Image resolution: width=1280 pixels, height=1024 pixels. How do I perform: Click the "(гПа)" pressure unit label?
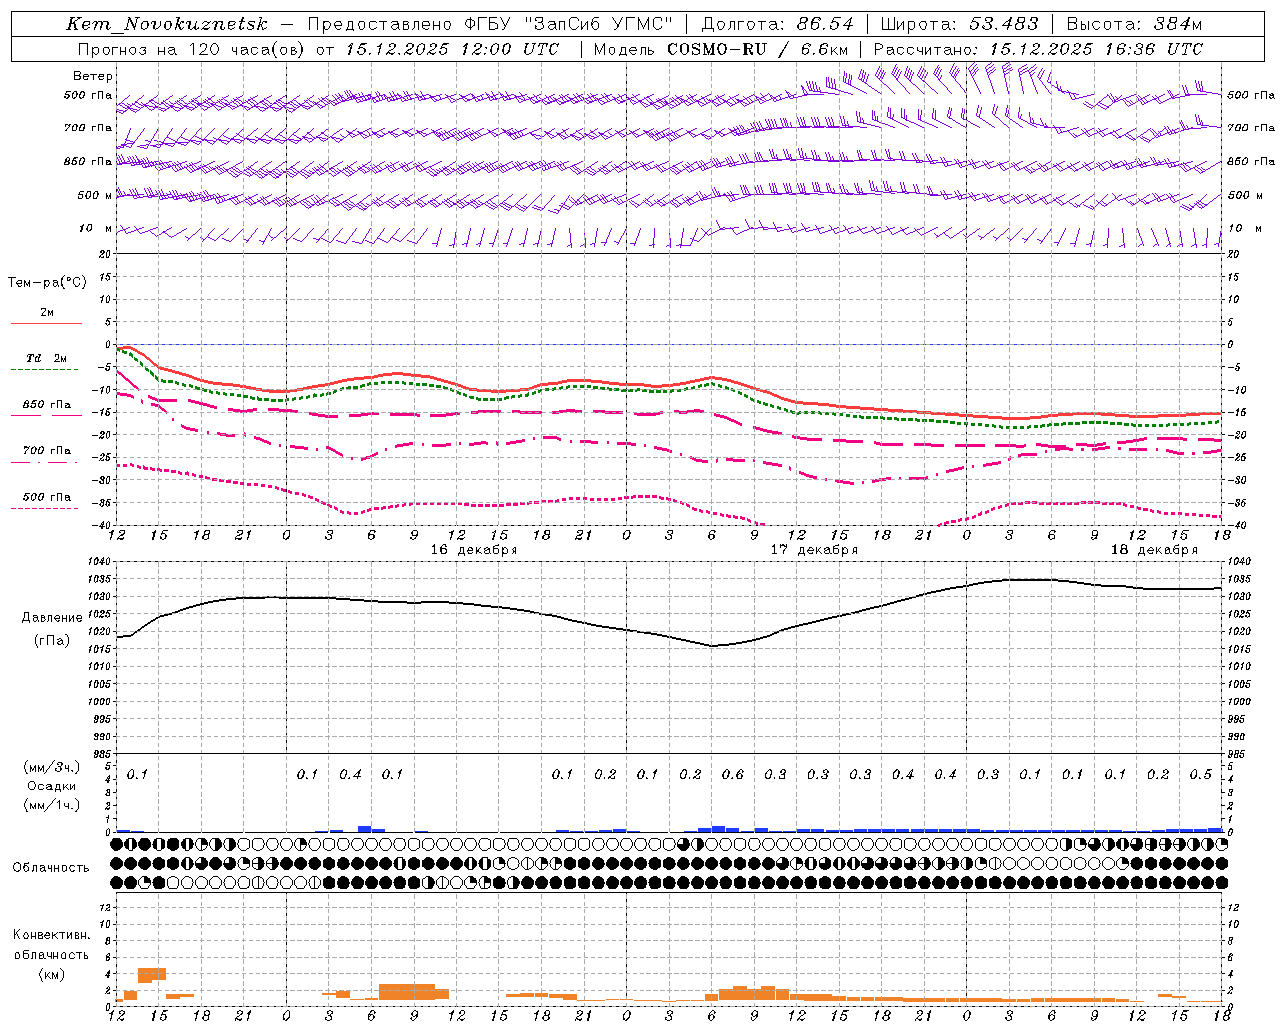[52, 640]
